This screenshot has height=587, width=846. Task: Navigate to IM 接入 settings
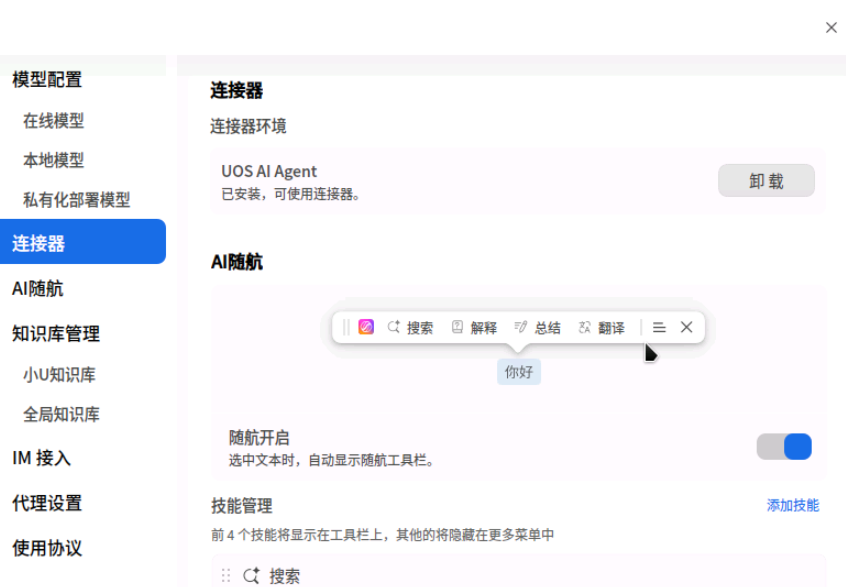pyautogui.click(x=42, y=458)
